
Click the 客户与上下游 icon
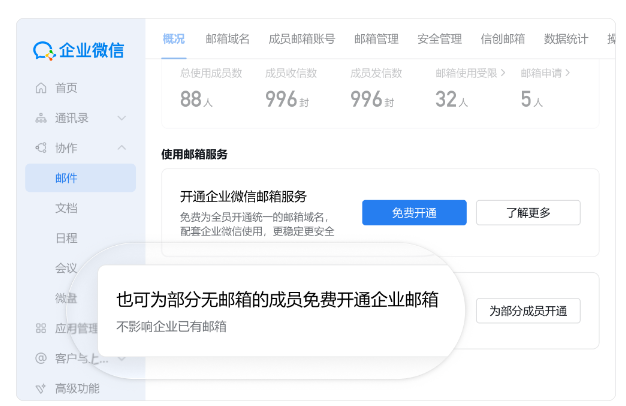pyautogui.click(x=41, y=358)
